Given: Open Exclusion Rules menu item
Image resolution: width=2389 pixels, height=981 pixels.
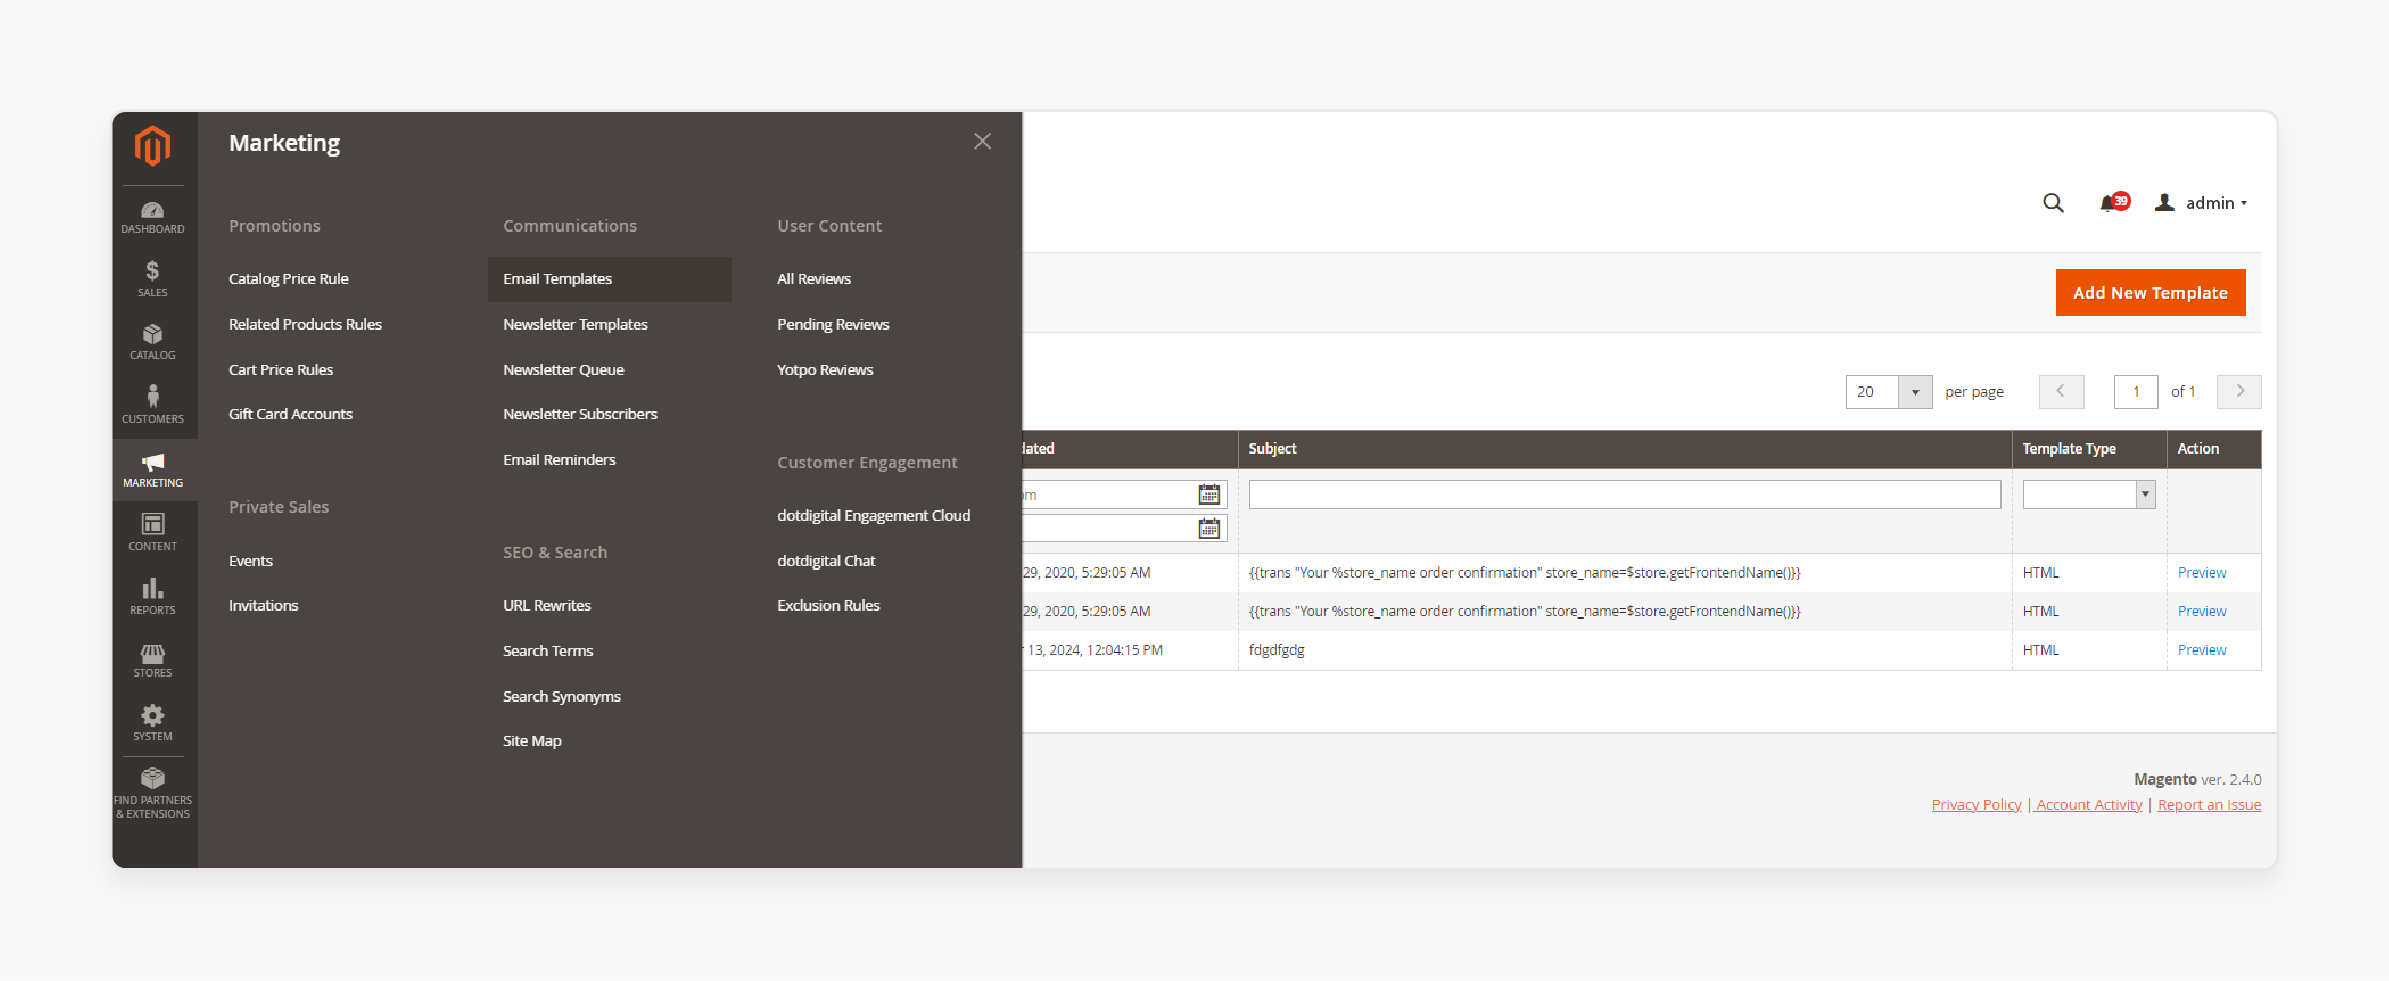Looking at the screenshot, I should click(x=828, y=606).
